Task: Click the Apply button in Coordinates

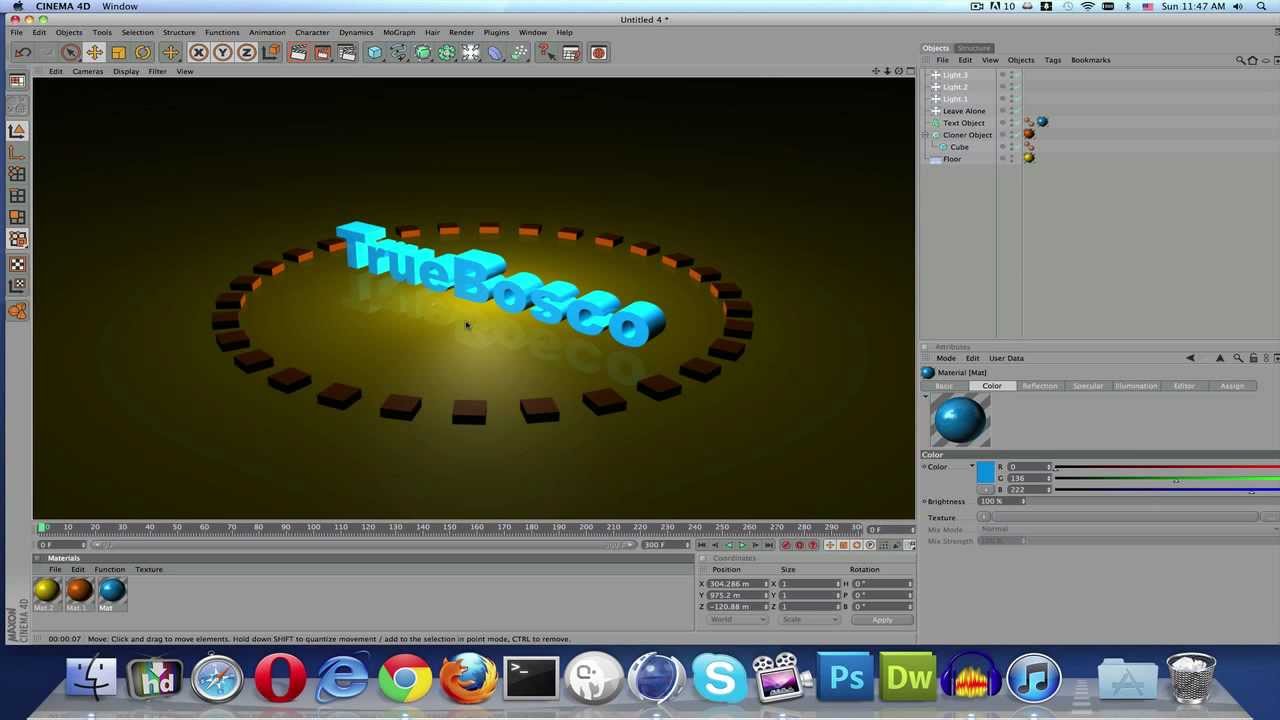Action: click(882, 620)
